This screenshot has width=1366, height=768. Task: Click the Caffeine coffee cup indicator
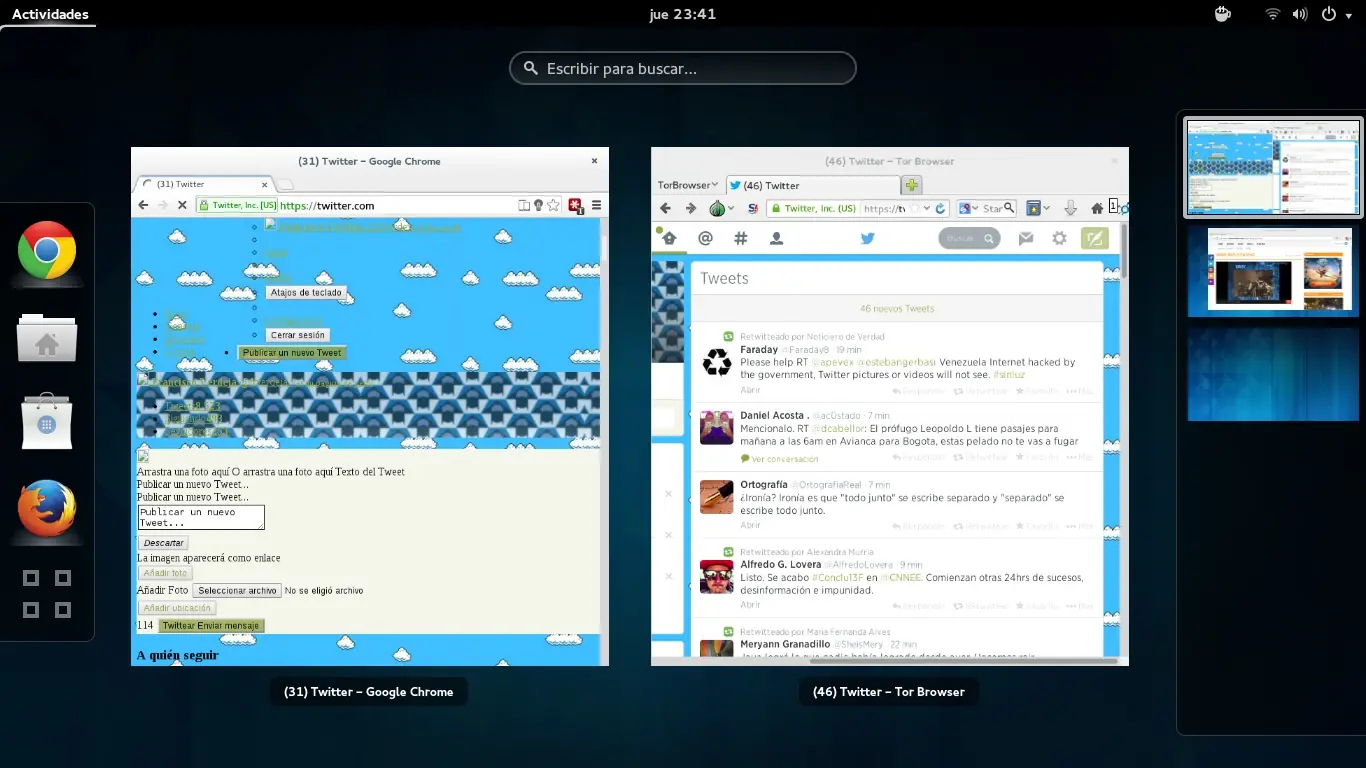coord(1222,14)
